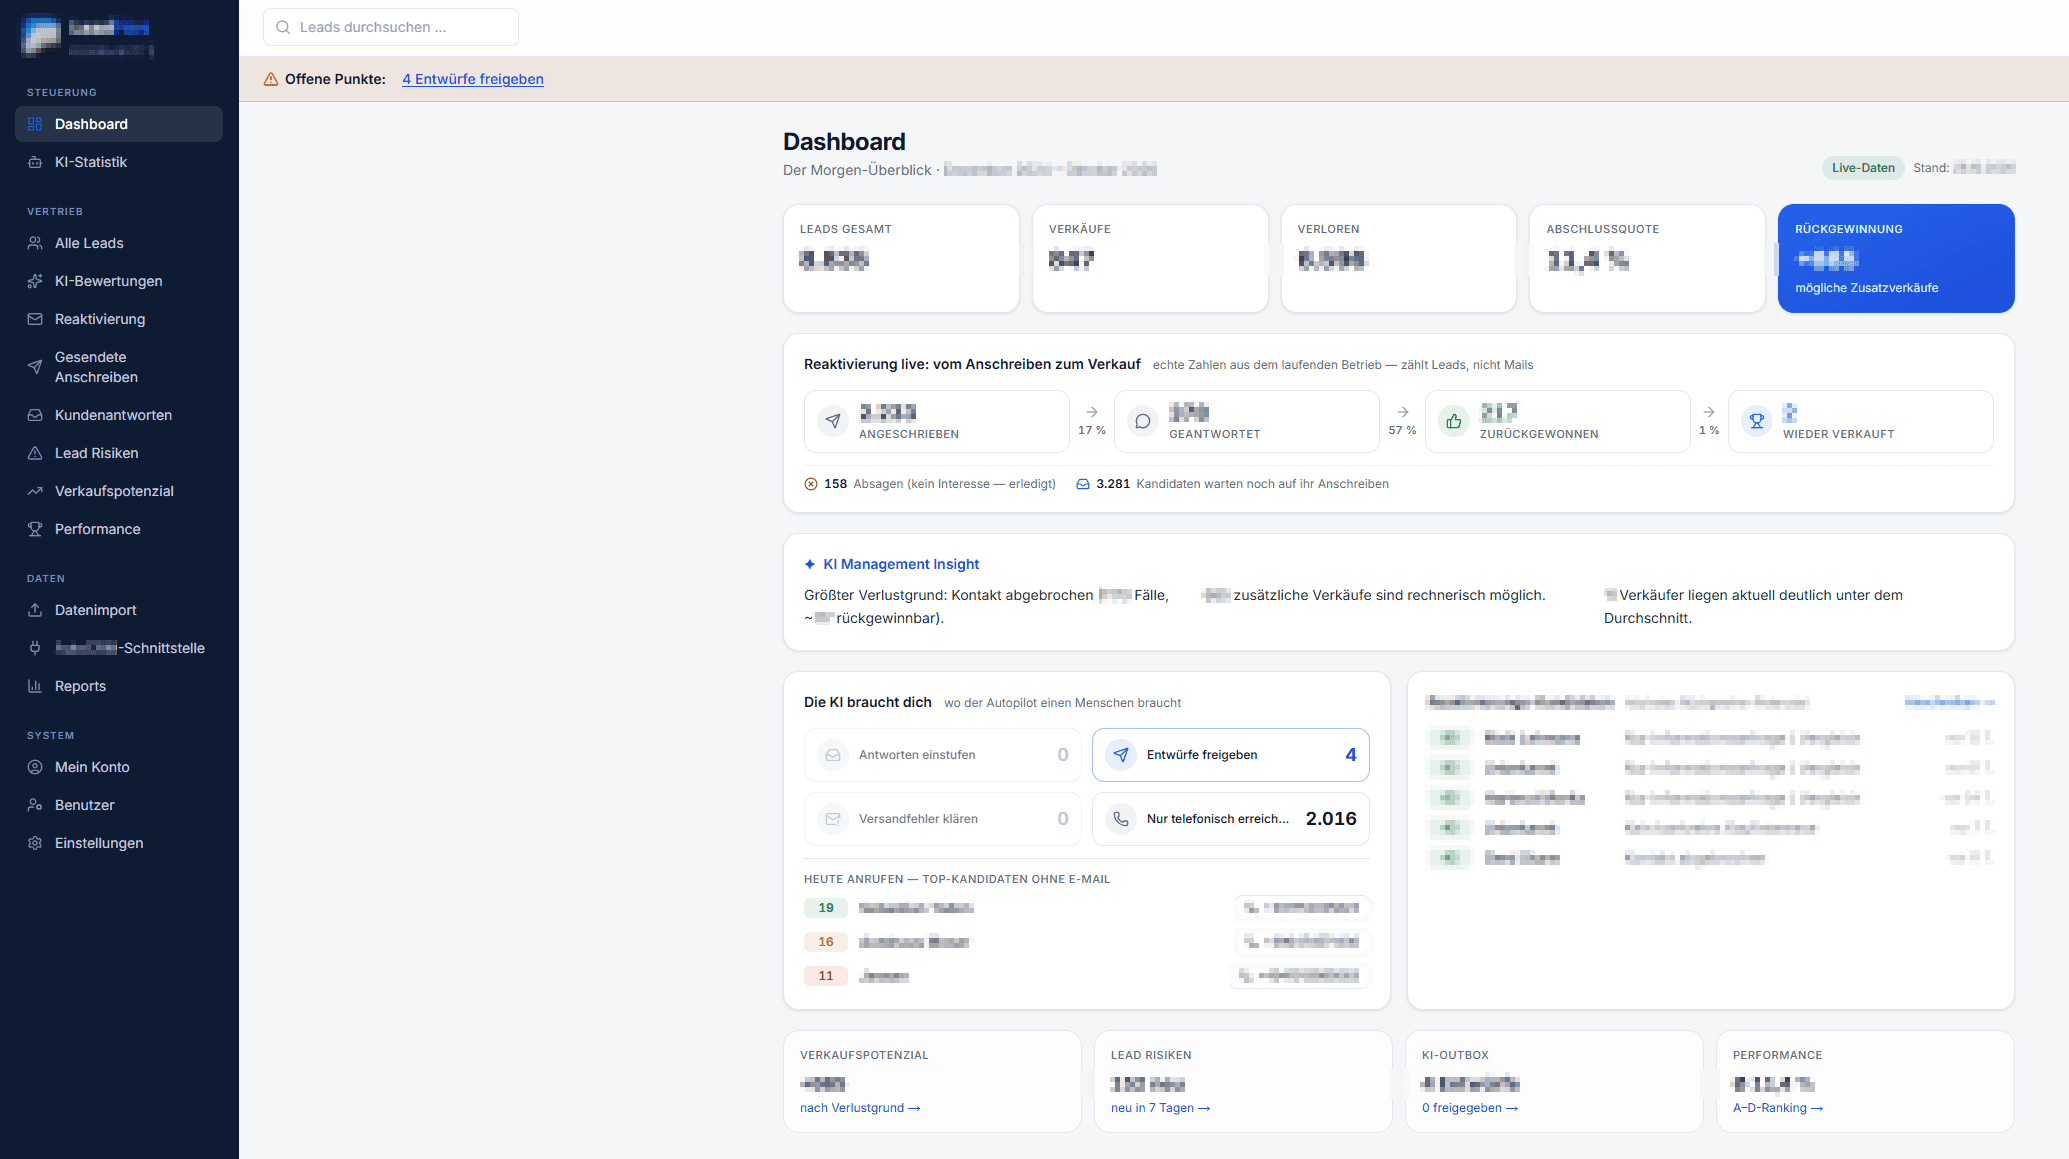Click the paper plane icon in Angeschrieben card
This screenshot has width=2069, height=1159.
click(833, 422)
